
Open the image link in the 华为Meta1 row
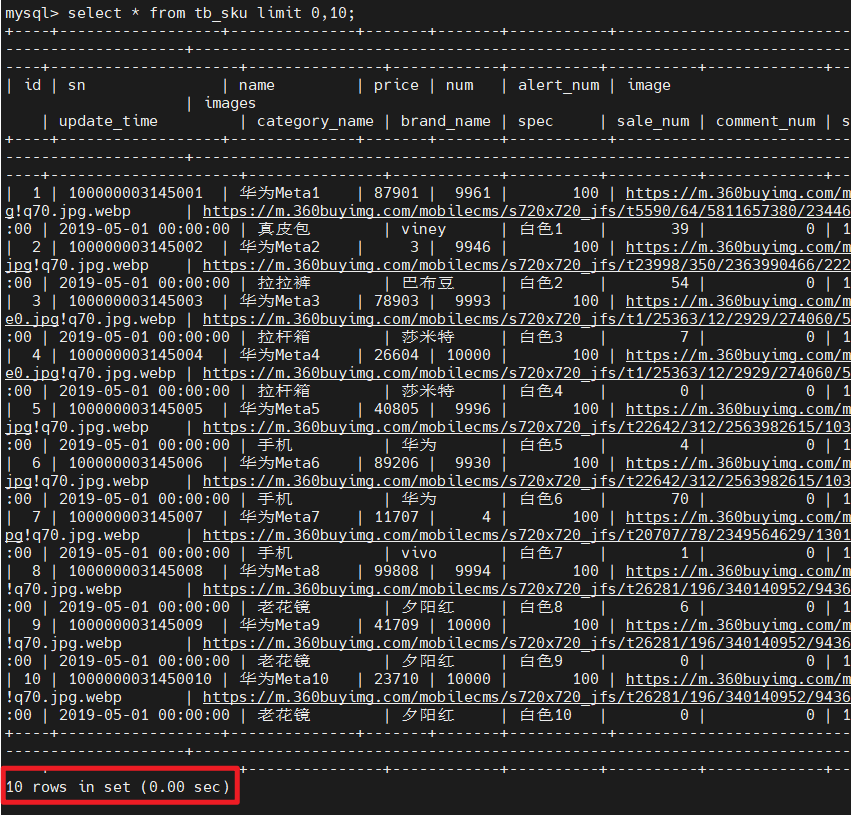pyautogui.click(x=737, y=193)
